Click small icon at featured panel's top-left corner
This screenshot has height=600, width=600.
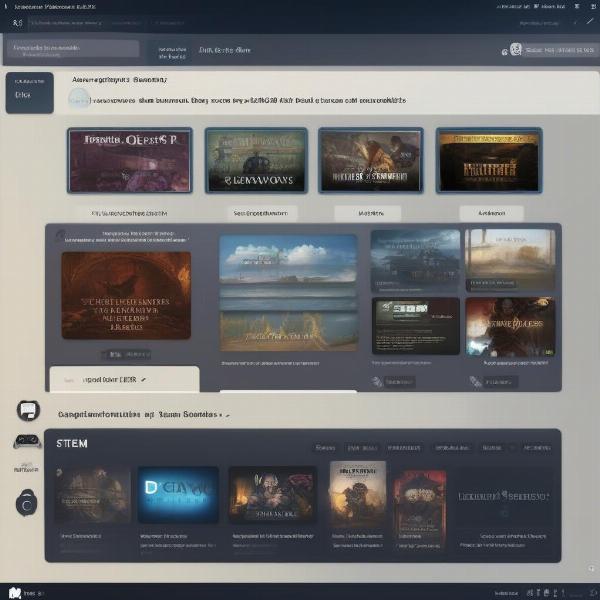(60, 235)
